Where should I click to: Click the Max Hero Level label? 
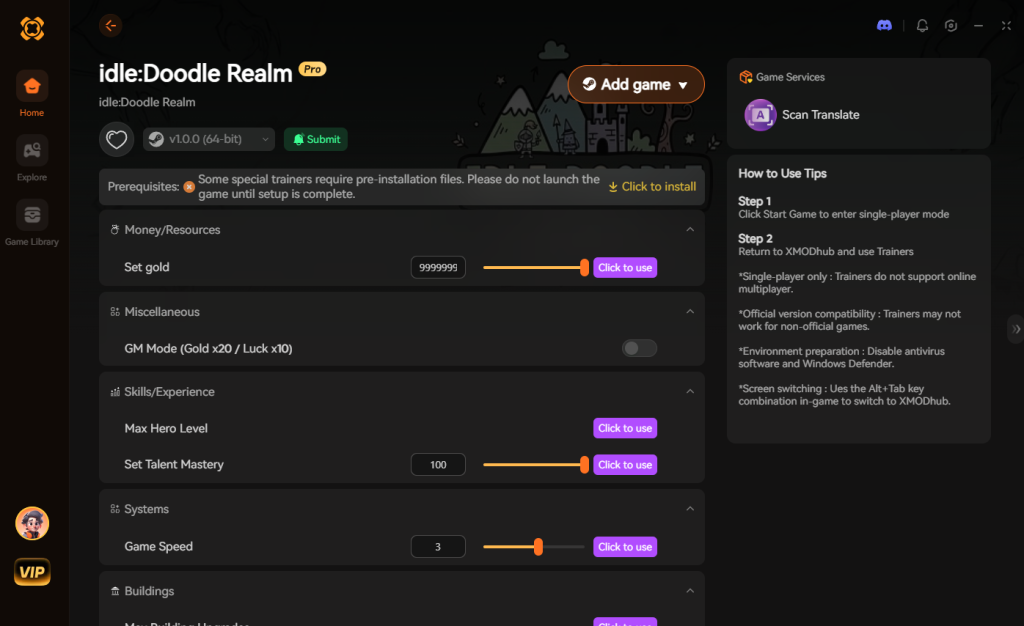[166, 428]
